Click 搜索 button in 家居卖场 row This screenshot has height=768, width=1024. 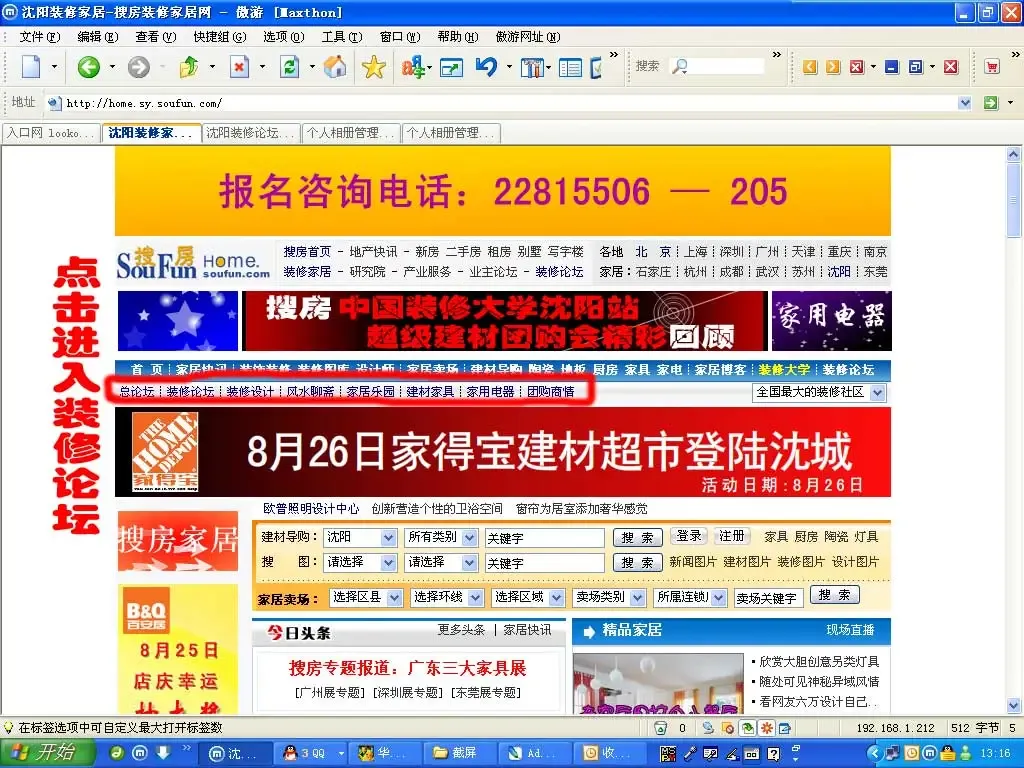(835, 595)
